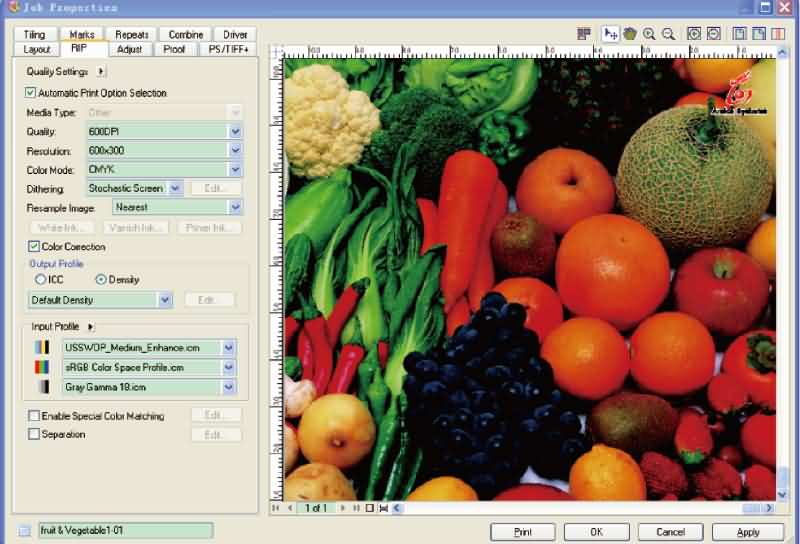Uncheck the Color Correction checkbox
Screen dimensions: 800x544
34,246
